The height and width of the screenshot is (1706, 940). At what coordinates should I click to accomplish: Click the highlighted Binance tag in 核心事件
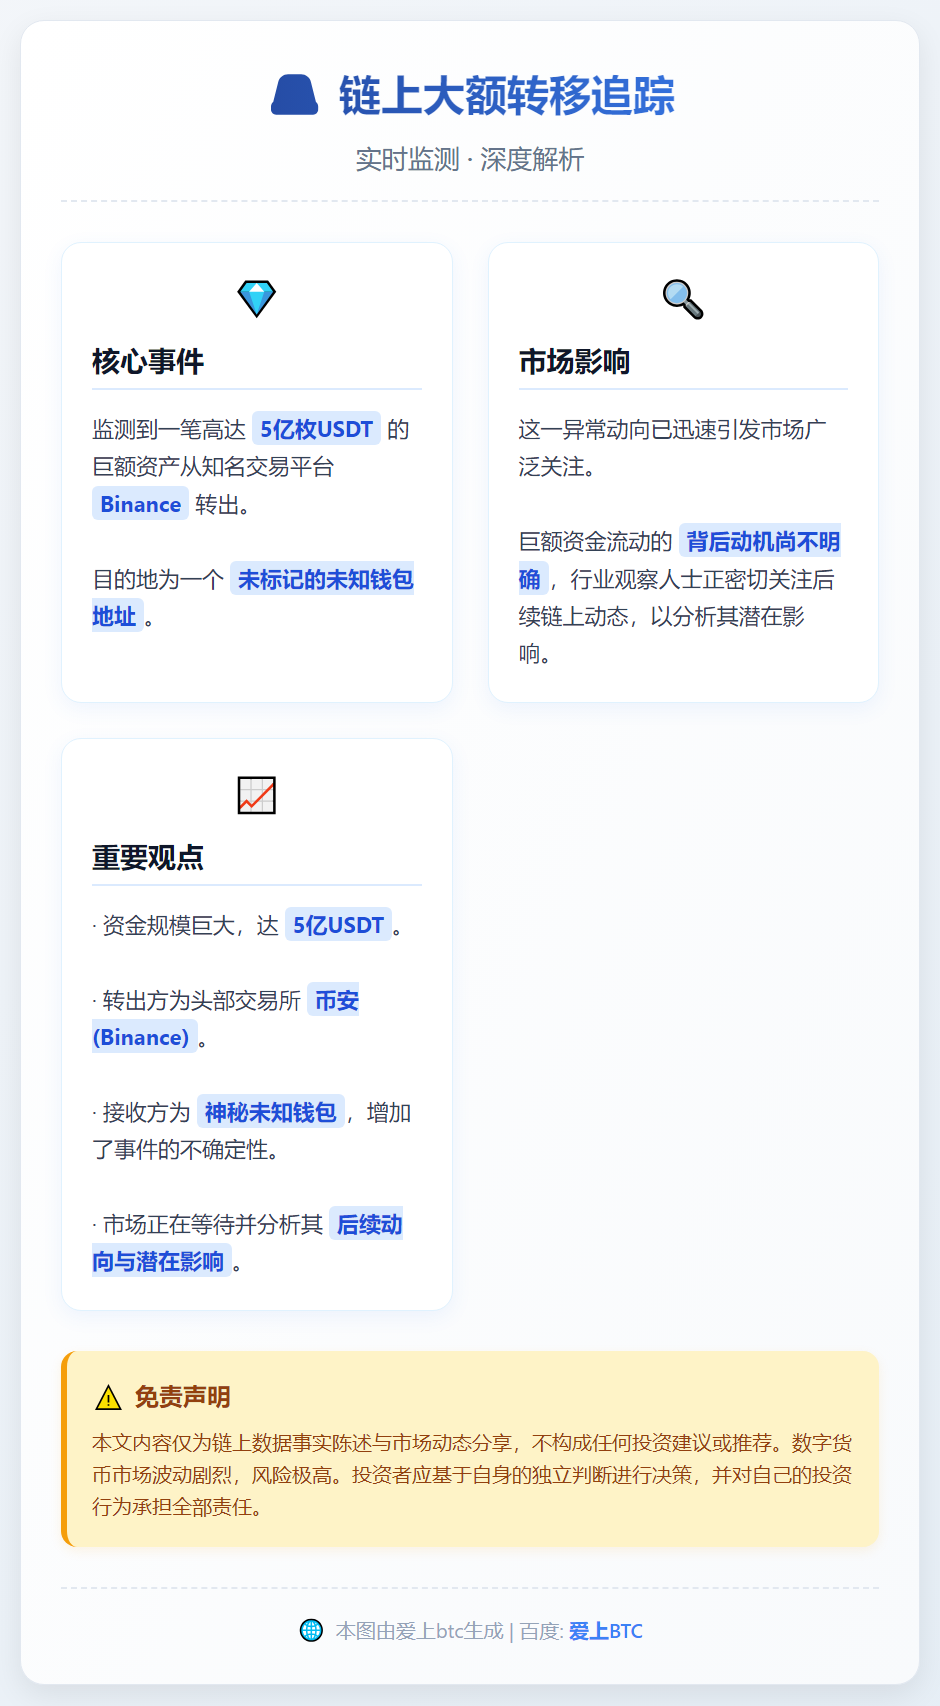140,505
